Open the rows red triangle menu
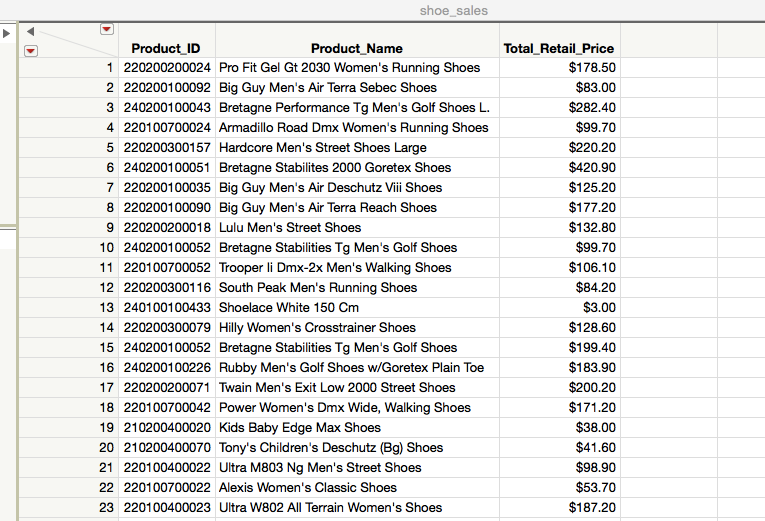The width and height of the screenshot is (765, 521). tap(31, 50)
